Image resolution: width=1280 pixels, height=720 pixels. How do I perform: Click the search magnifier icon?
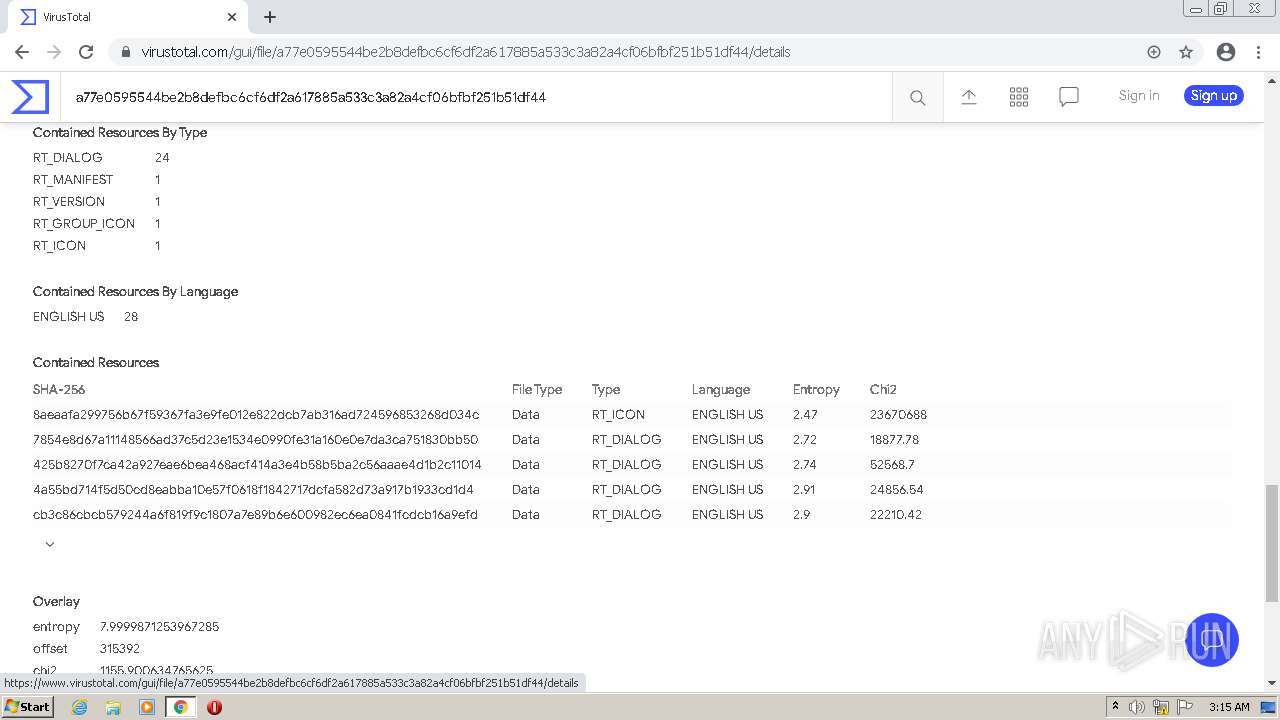(x=917, y=97)
